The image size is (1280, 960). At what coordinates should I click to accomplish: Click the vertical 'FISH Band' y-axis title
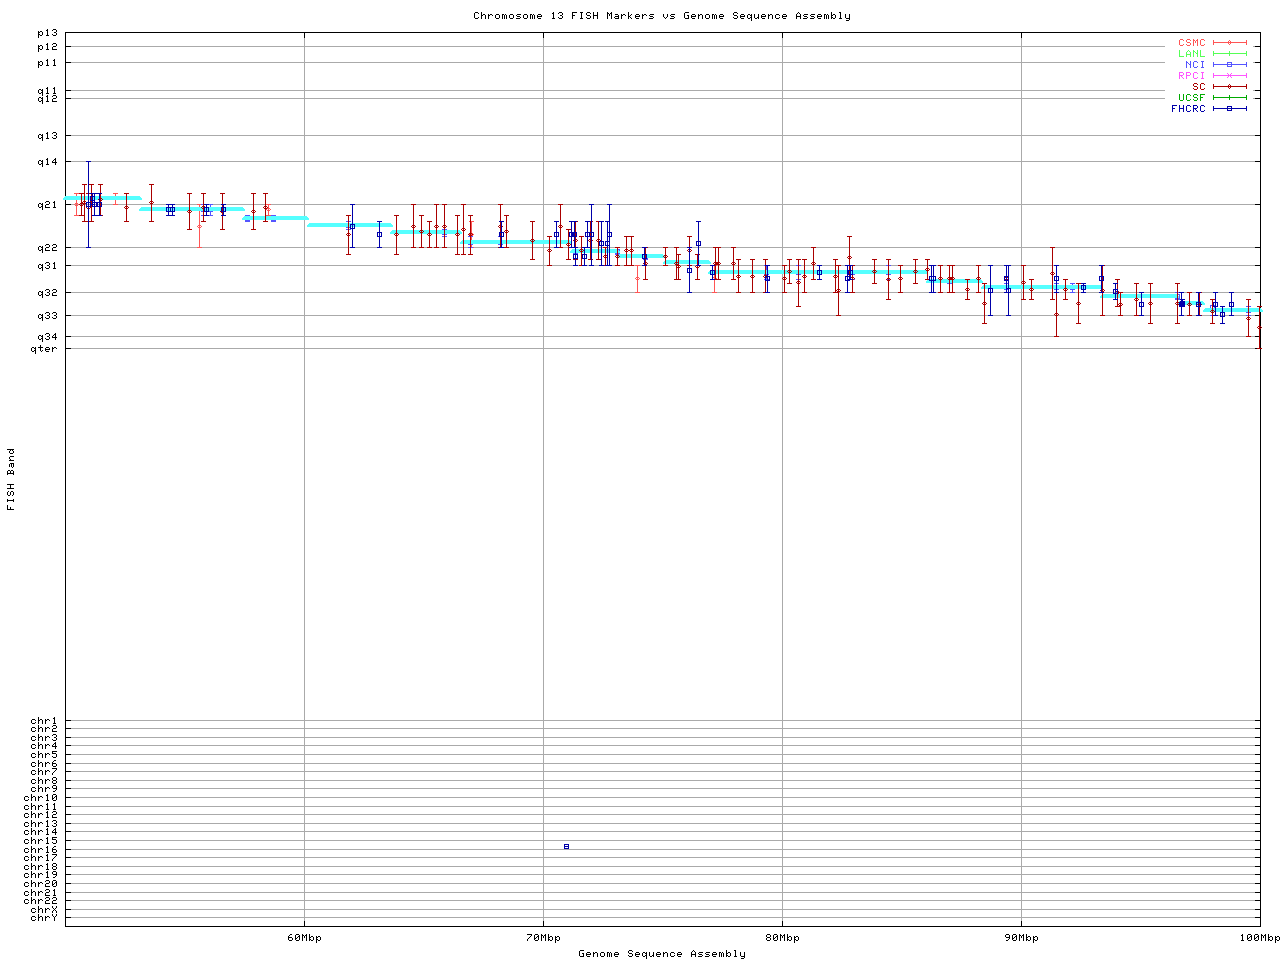pyautogui.click(x=12, y=479)
